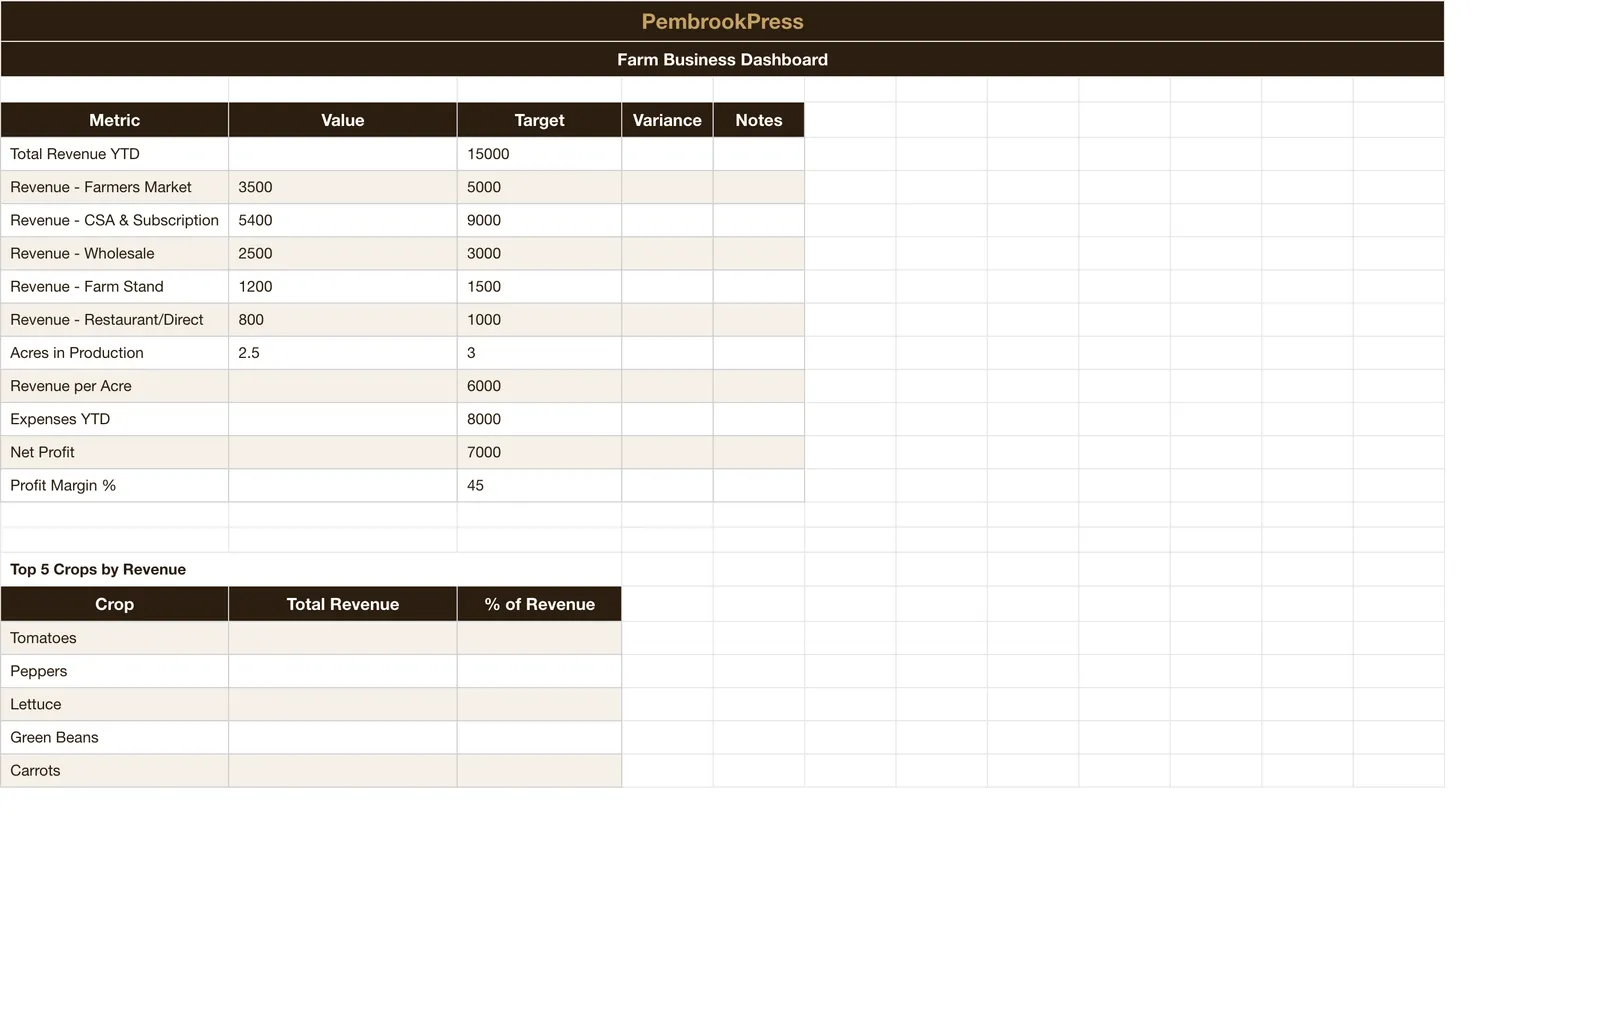The image size is (1600, 1029).
Task: Select the Total Revenue cell for Tomatoes
Action: [342, 638]
